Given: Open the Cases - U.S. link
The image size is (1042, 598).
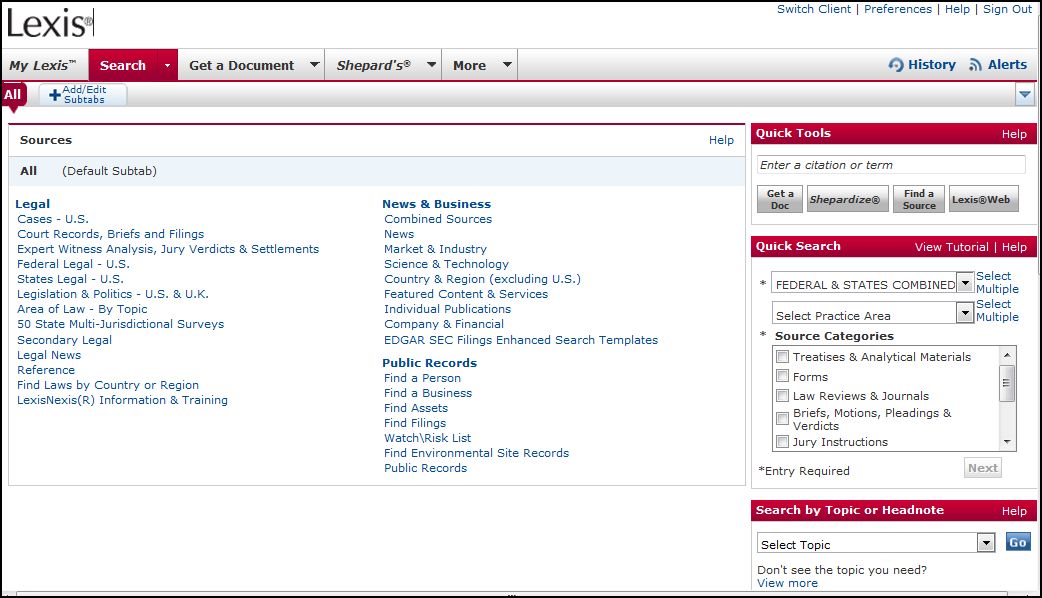Looking at the screenshot, I should click(x=53, y=219).
